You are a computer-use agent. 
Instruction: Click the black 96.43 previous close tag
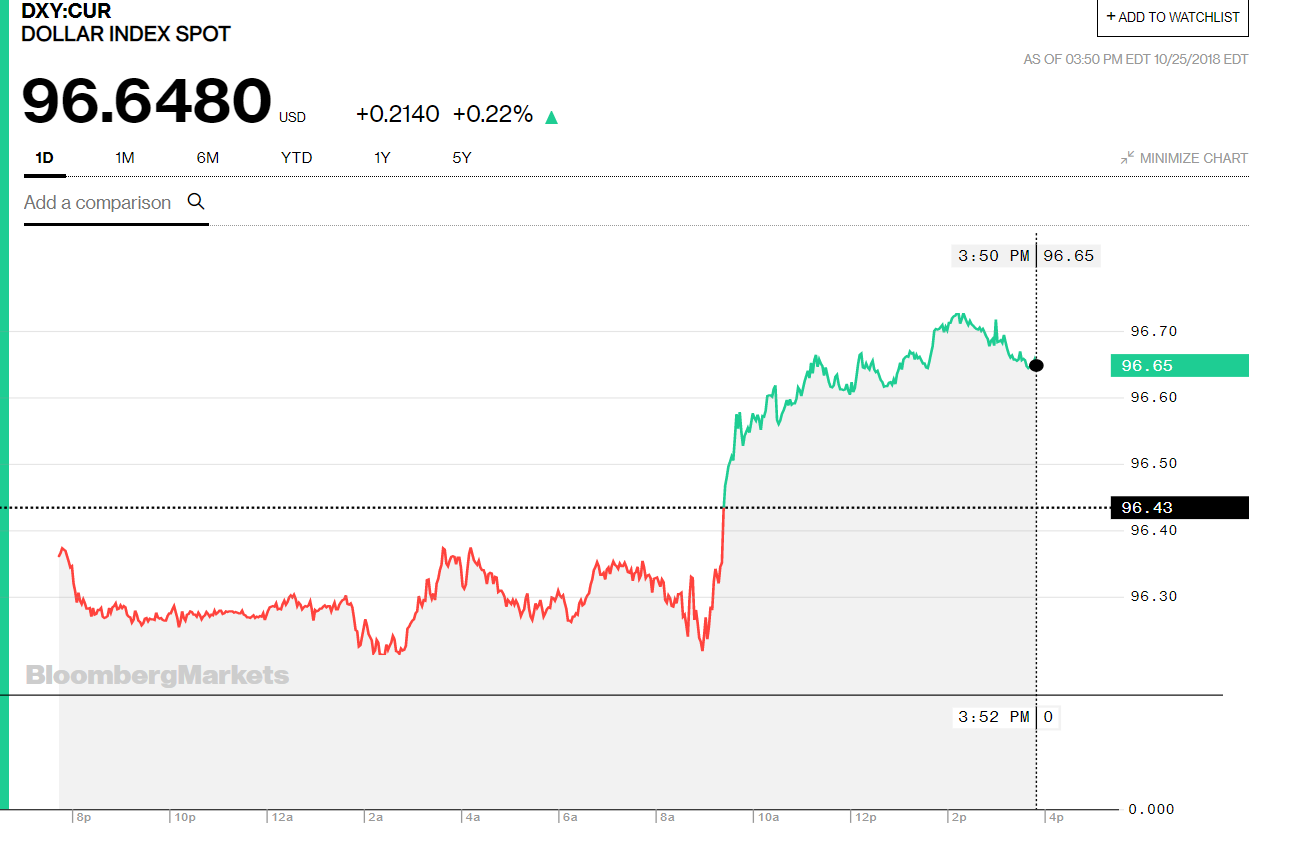(1179, 507)
